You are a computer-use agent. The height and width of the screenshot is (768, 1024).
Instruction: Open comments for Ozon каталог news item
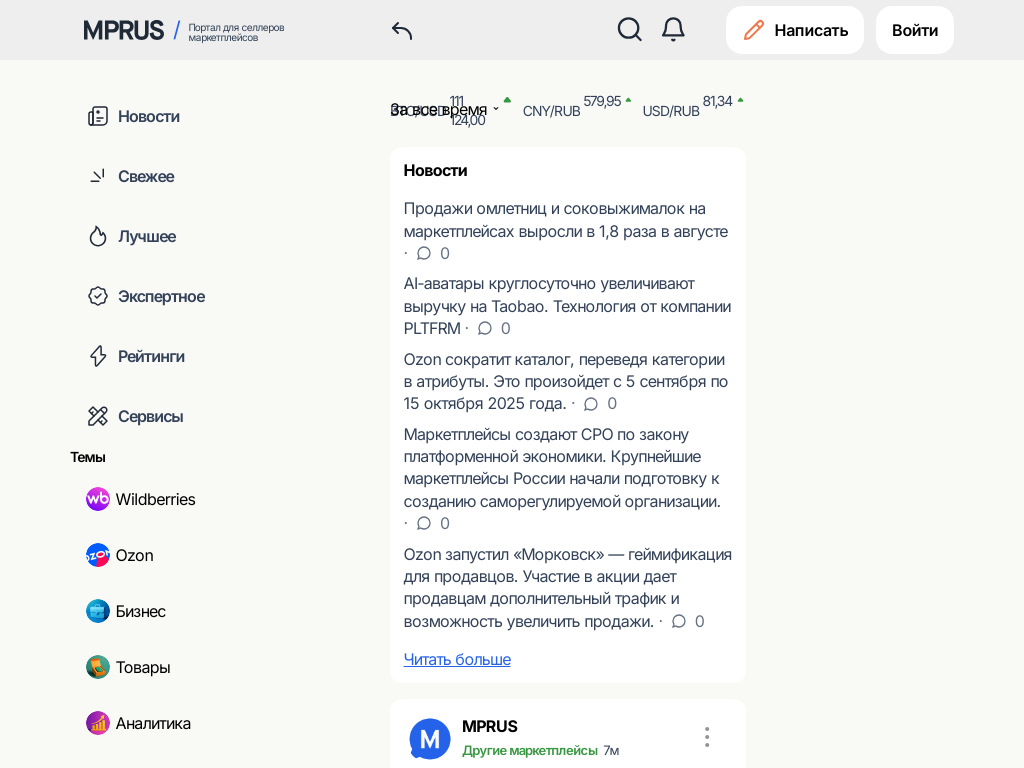pyautogui.click(x=600, y=404)
